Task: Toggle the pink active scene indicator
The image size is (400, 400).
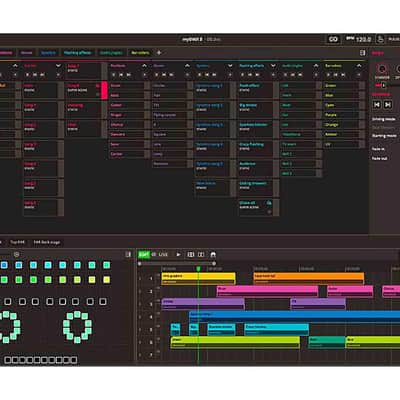Action: (104, 90)
